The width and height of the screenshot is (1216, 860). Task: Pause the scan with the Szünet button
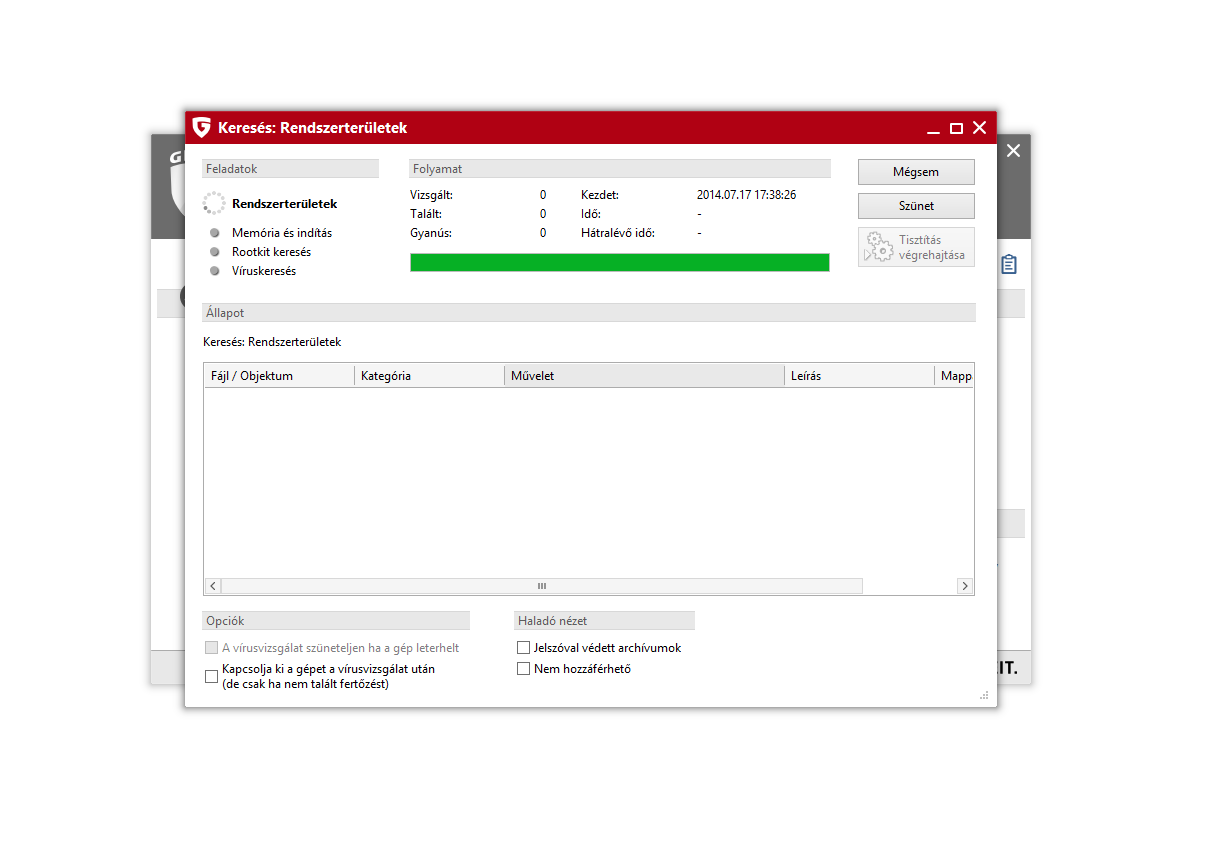[916, 206]
